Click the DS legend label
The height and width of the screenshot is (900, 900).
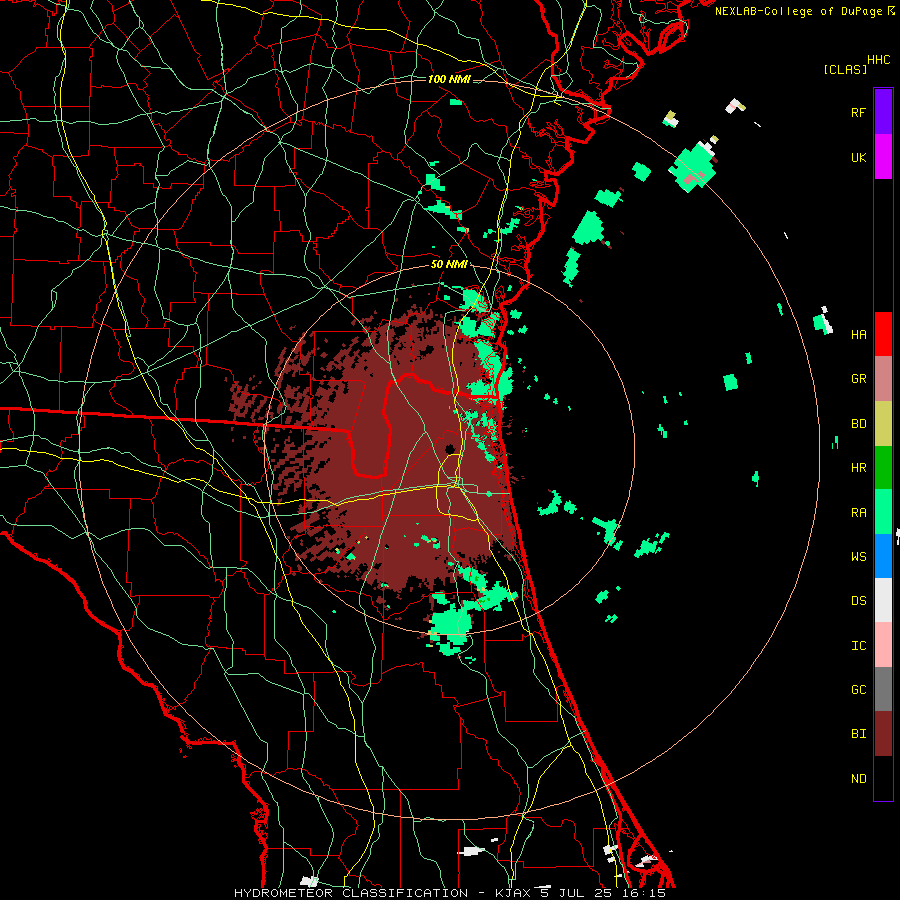858,601
